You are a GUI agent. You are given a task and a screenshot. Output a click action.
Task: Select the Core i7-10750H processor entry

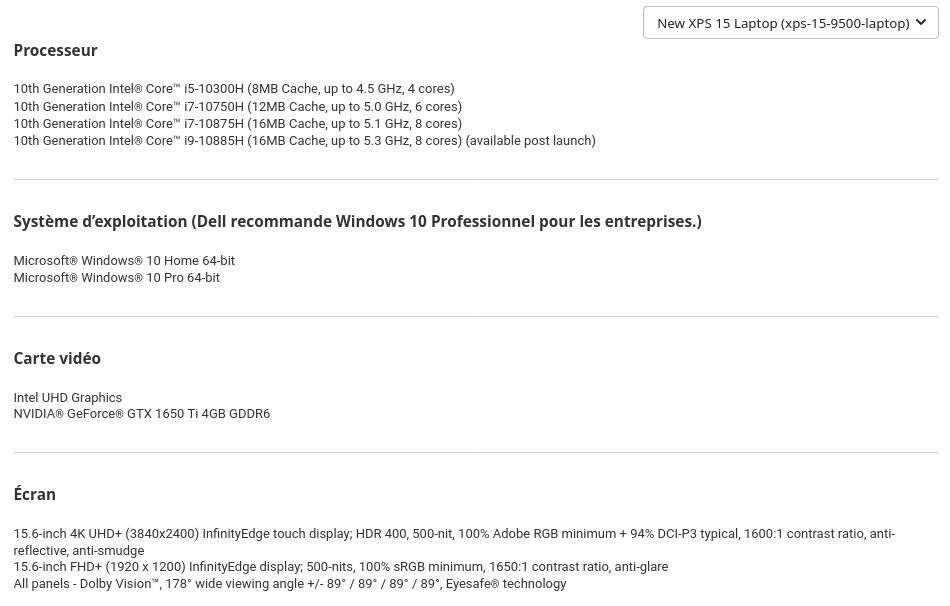237,106
